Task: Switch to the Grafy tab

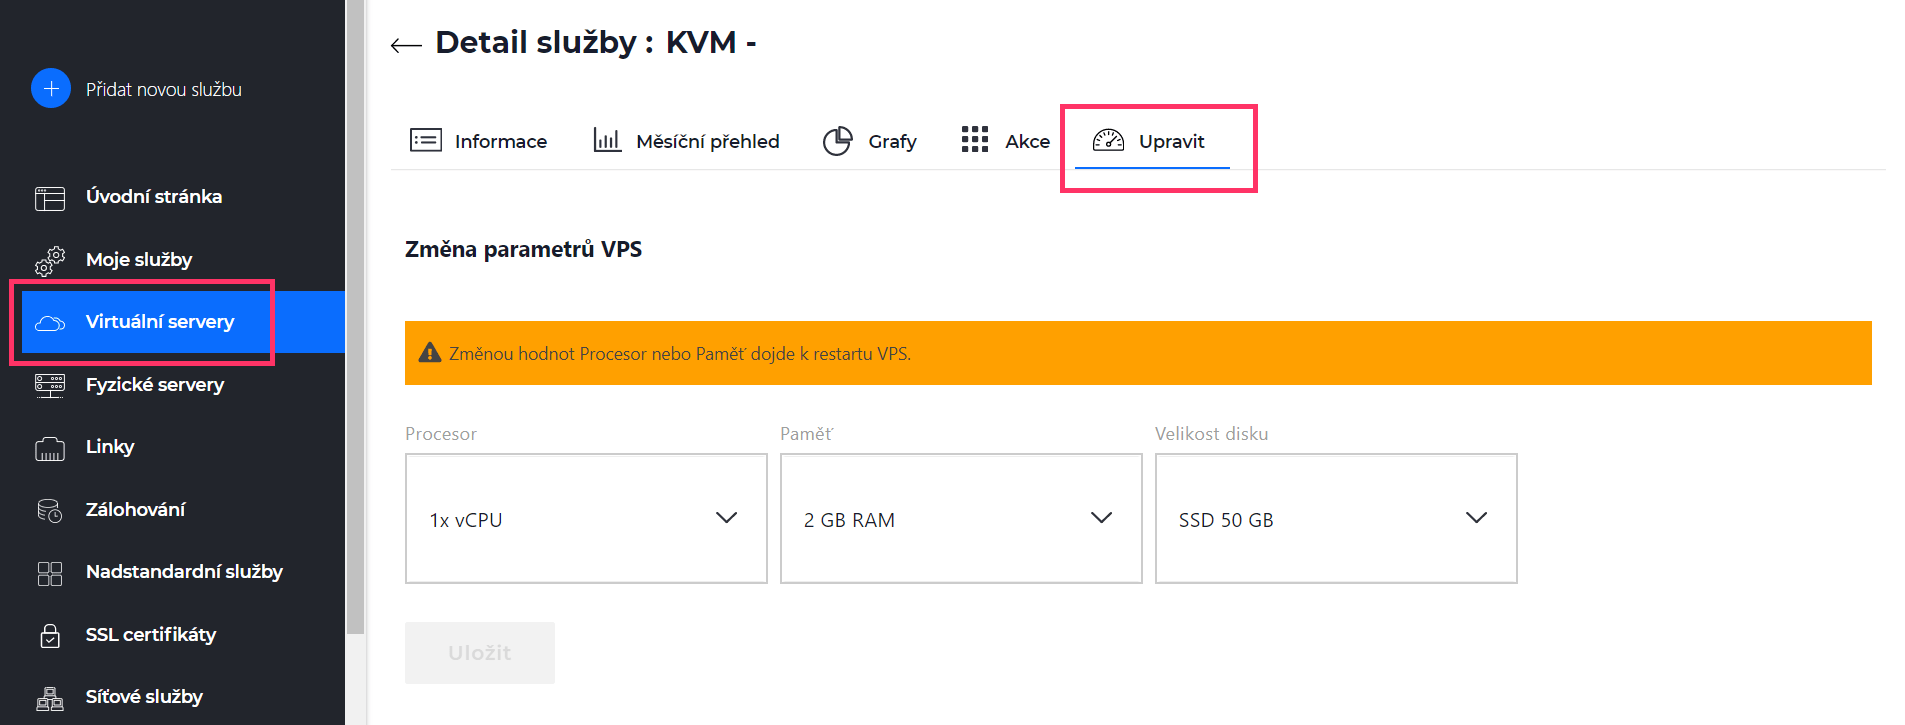Action: (x=869, y=141)
